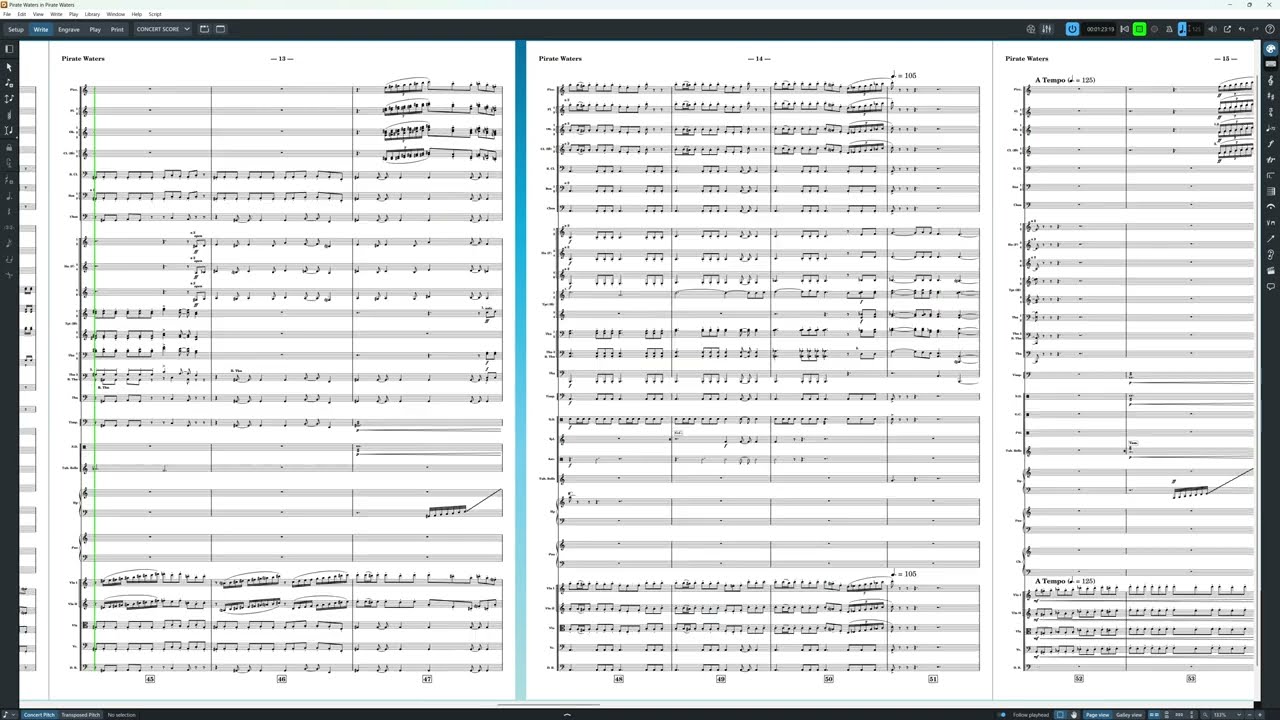
Task: Switch to Play mode
Action: pyautogui.click(x=95, y=29)
